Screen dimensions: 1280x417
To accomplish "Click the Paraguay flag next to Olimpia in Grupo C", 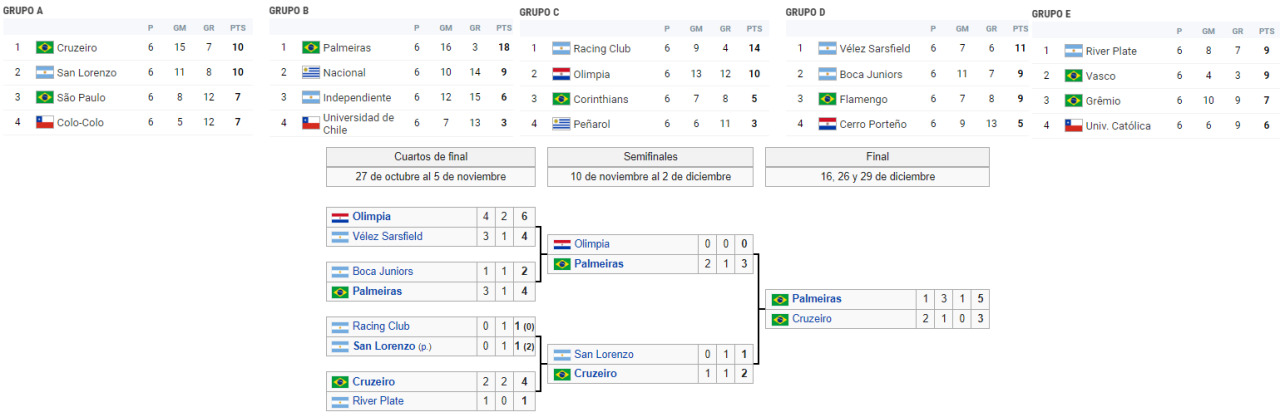I will [561, 74].
